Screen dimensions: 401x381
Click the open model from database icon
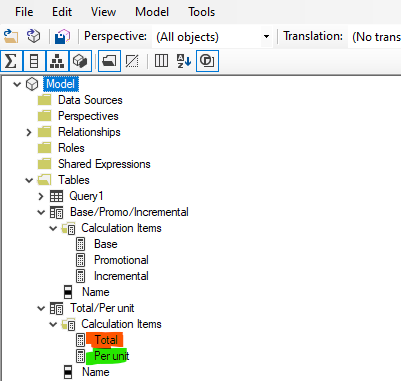click(34, 36)
